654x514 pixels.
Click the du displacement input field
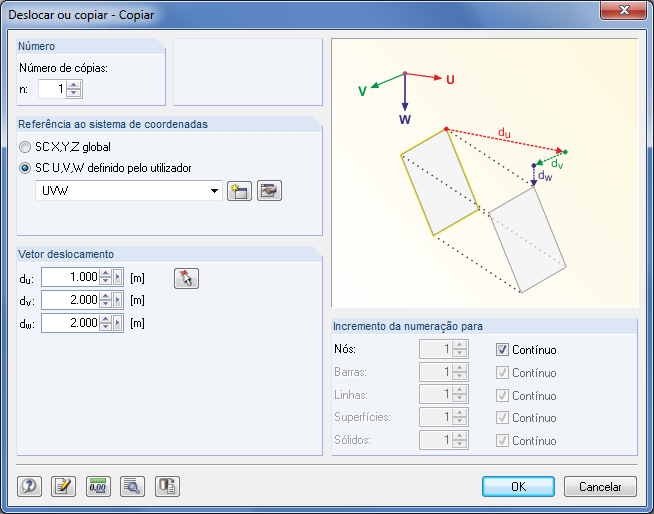[x=71, y=277]
